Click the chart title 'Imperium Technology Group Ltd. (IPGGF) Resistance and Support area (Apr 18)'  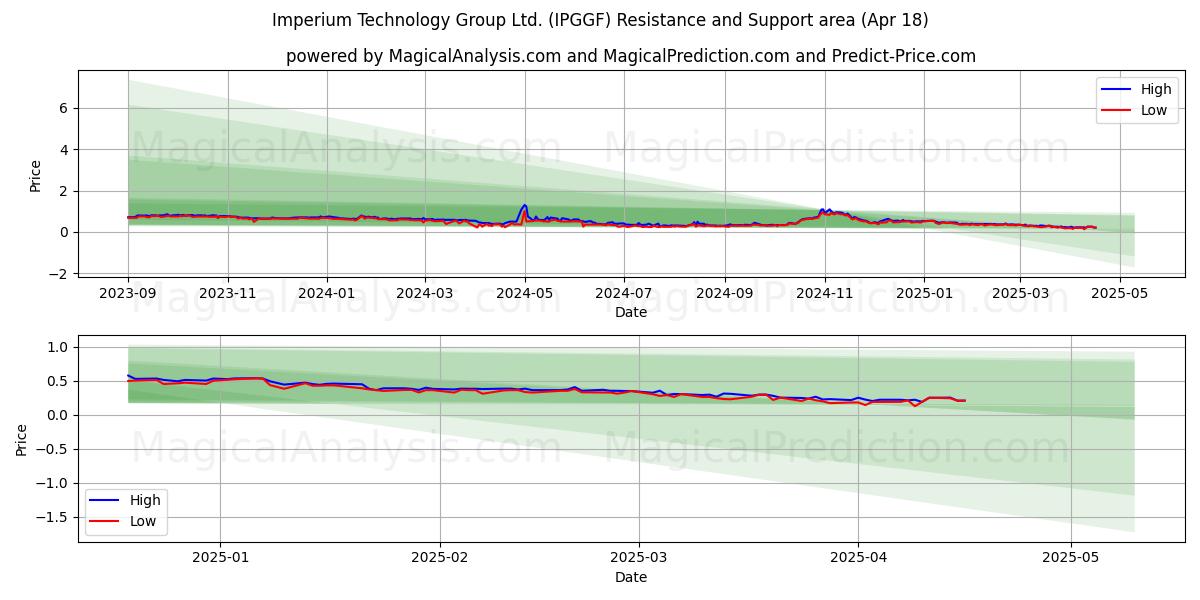pos(600,20)
